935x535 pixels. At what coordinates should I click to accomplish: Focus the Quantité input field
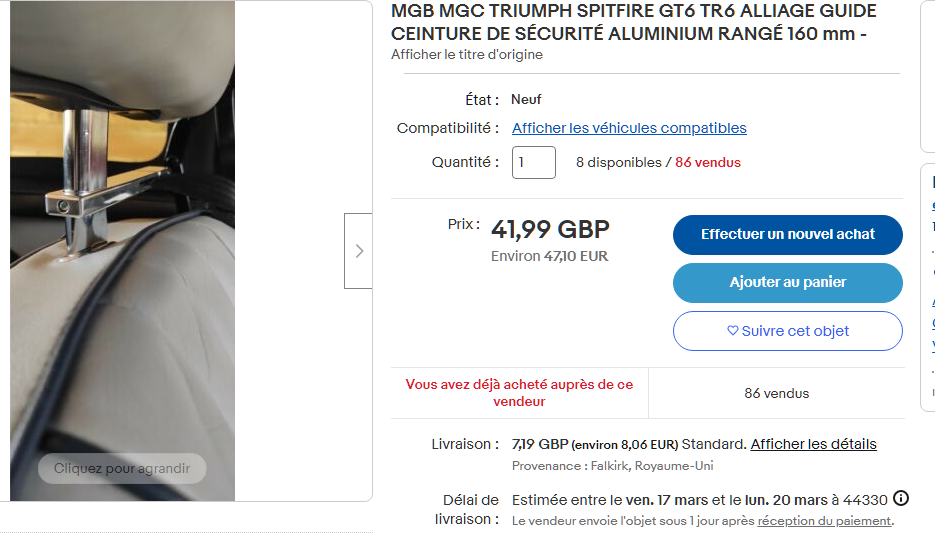click(533, 162)
